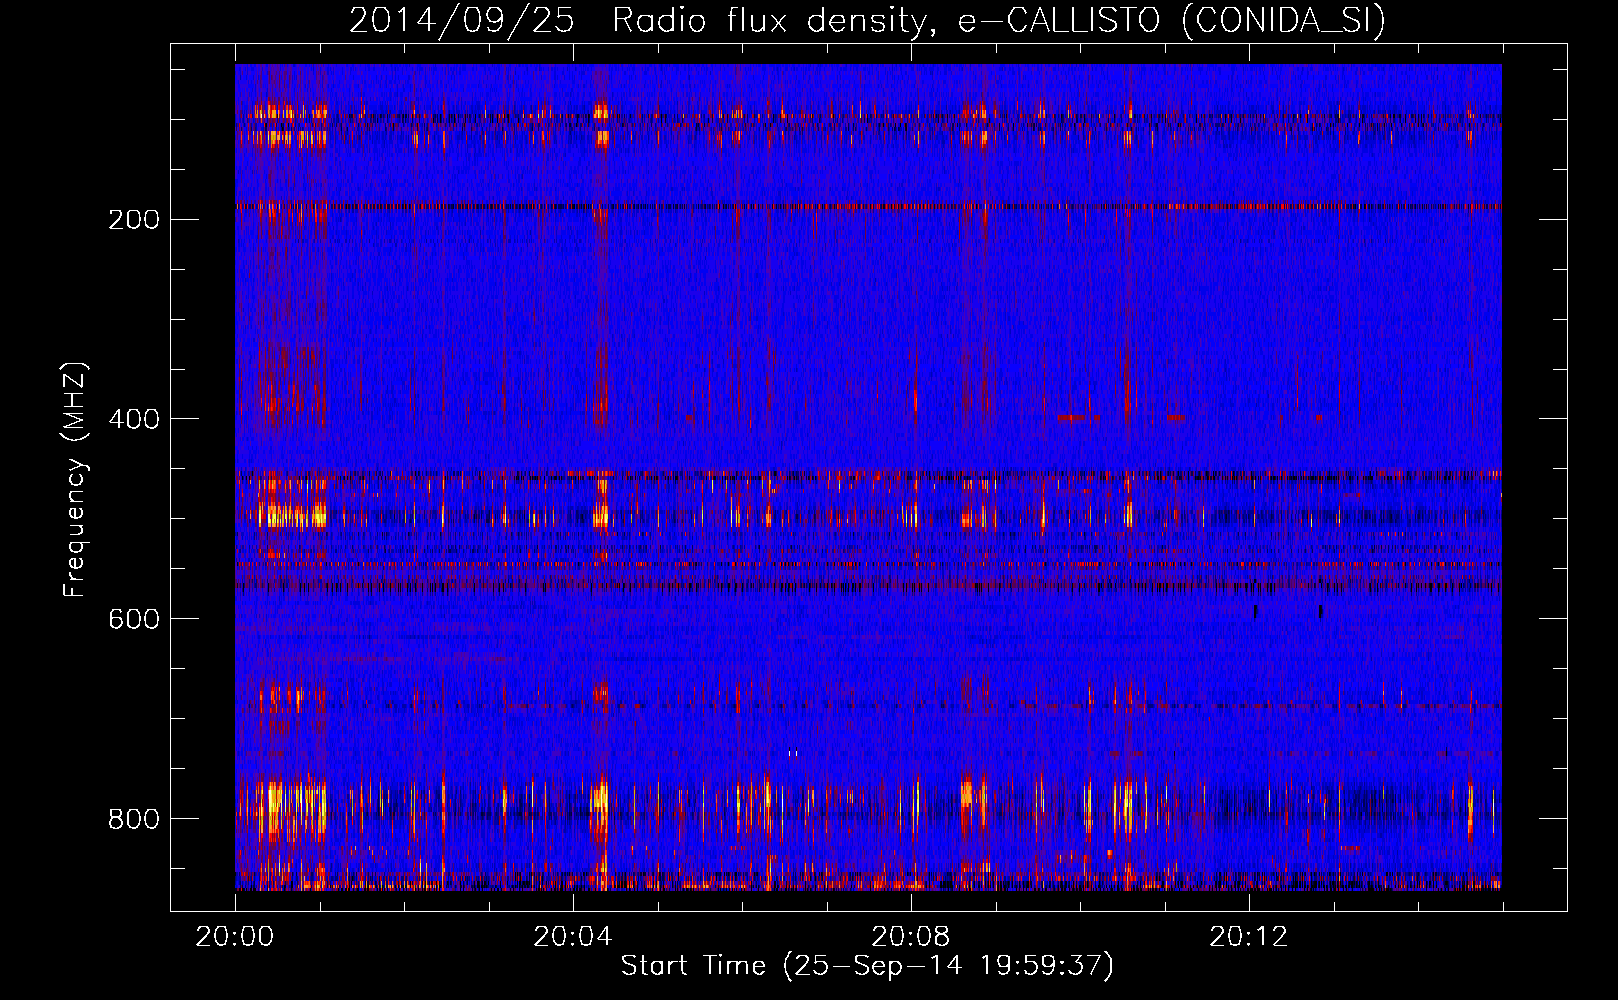
Task: Click the '600' frequency tick label
Action: (x=133, y=620)
